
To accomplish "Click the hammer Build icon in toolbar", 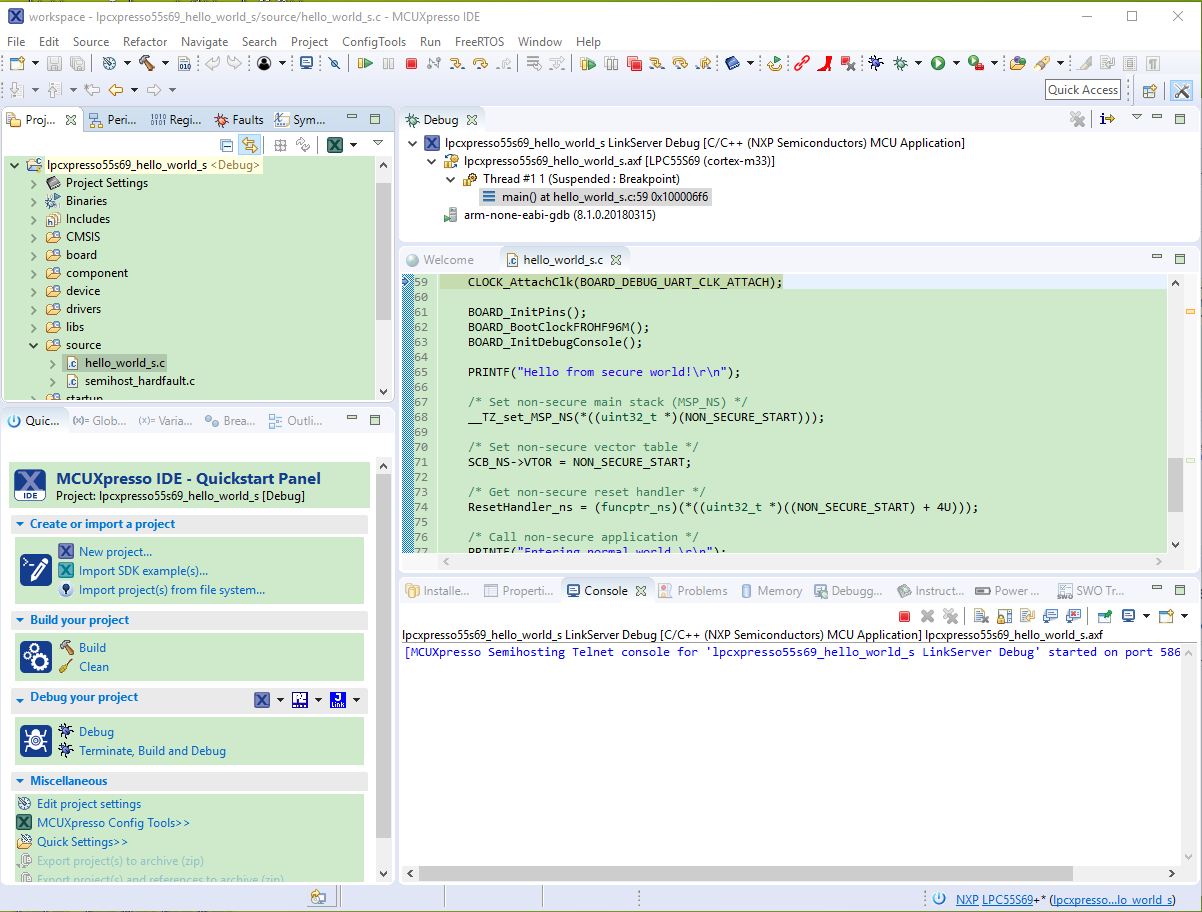I will [147, 63].
